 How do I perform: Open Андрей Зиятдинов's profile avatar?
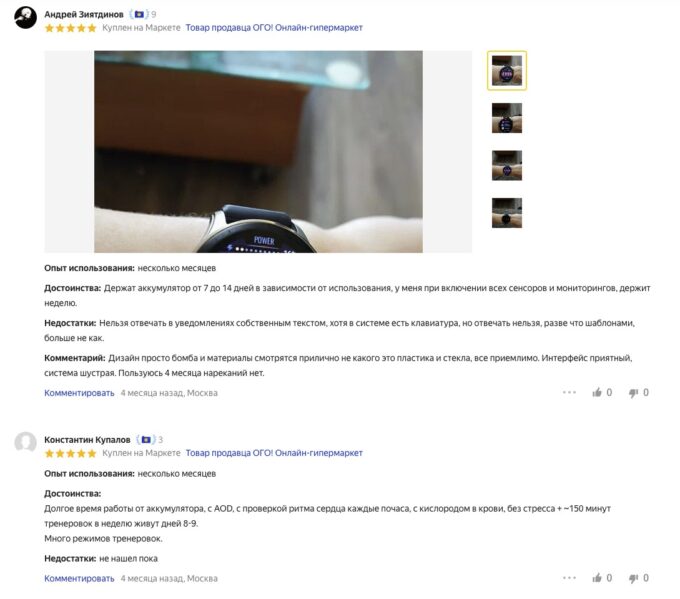[26, 18]
